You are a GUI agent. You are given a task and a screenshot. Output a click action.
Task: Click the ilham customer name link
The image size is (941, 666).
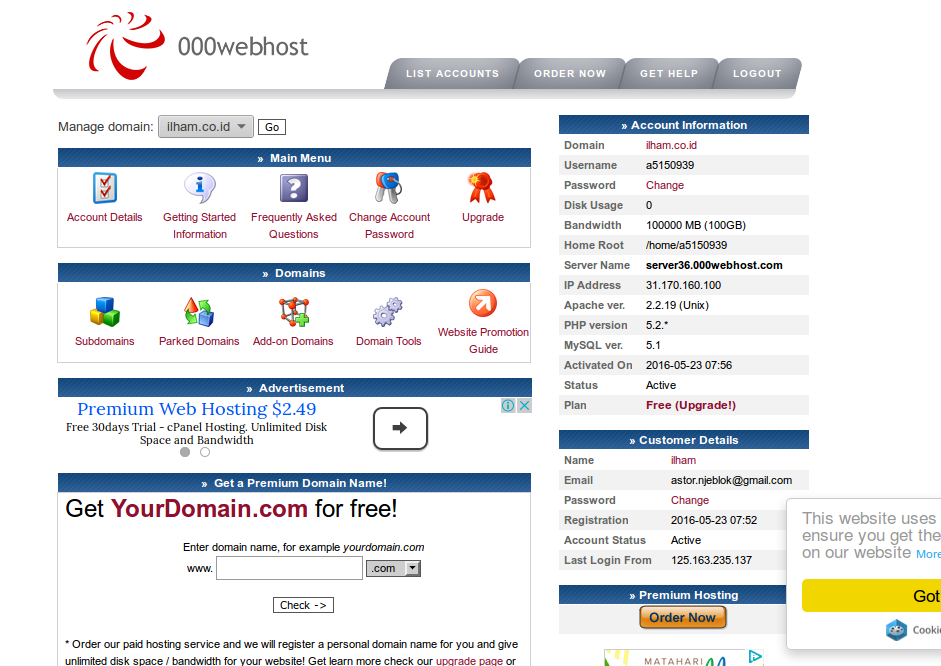click(684, 460)
